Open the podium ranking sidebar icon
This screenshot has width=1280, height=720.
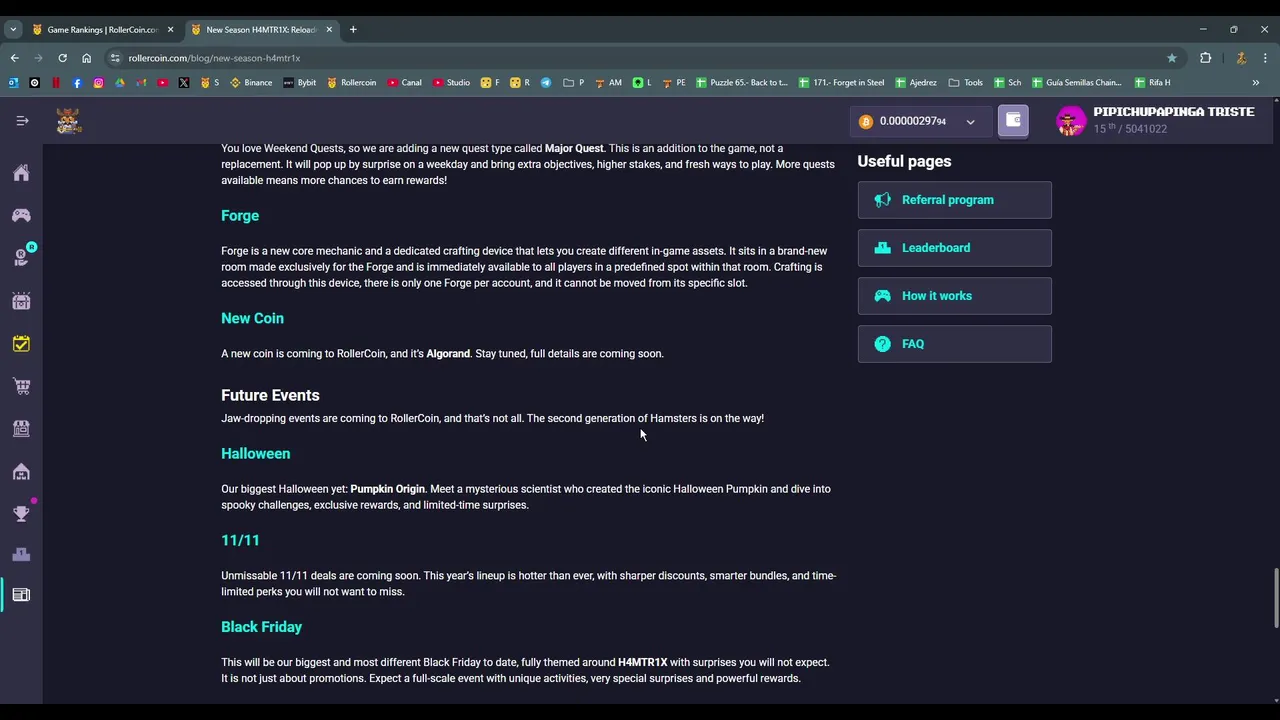(x=21, y=554)
